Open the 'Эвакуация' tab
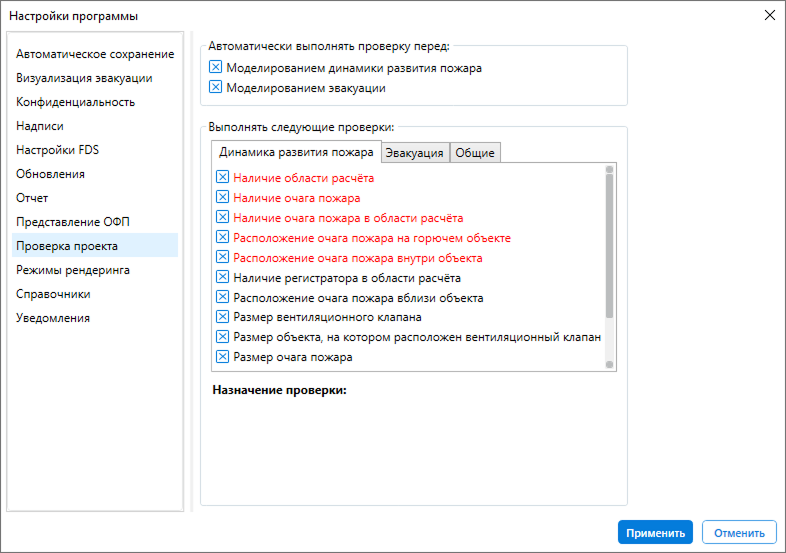This screenshot has height=553, width=786. (415, 153)
